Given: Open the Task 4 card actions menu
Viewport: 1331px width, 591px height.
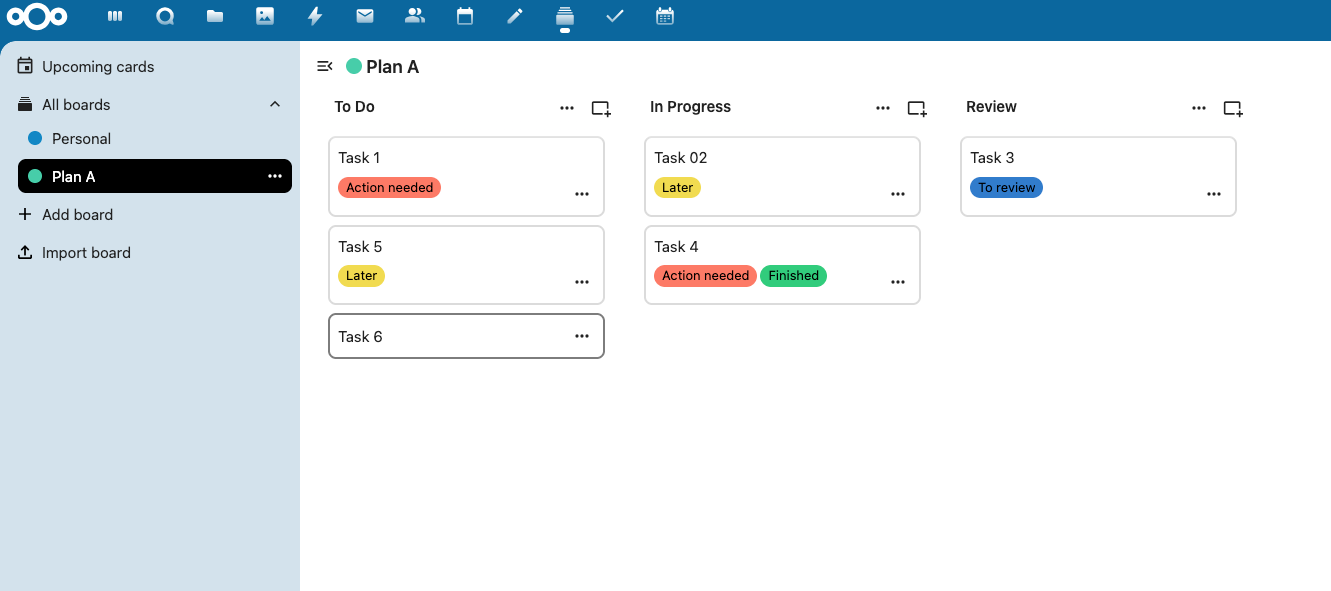Looking at the screenshot, I should 897,281.
